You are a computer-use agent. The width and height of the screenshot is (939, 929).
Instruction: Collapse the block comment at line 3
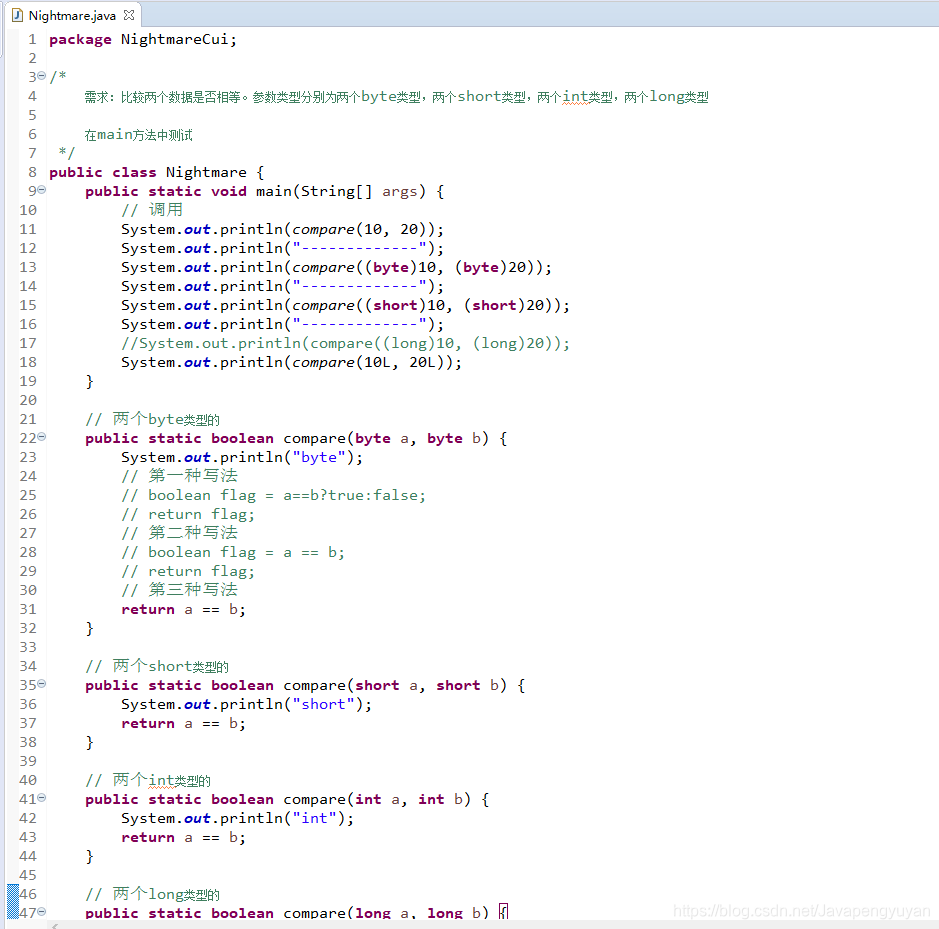click(41, 75)
